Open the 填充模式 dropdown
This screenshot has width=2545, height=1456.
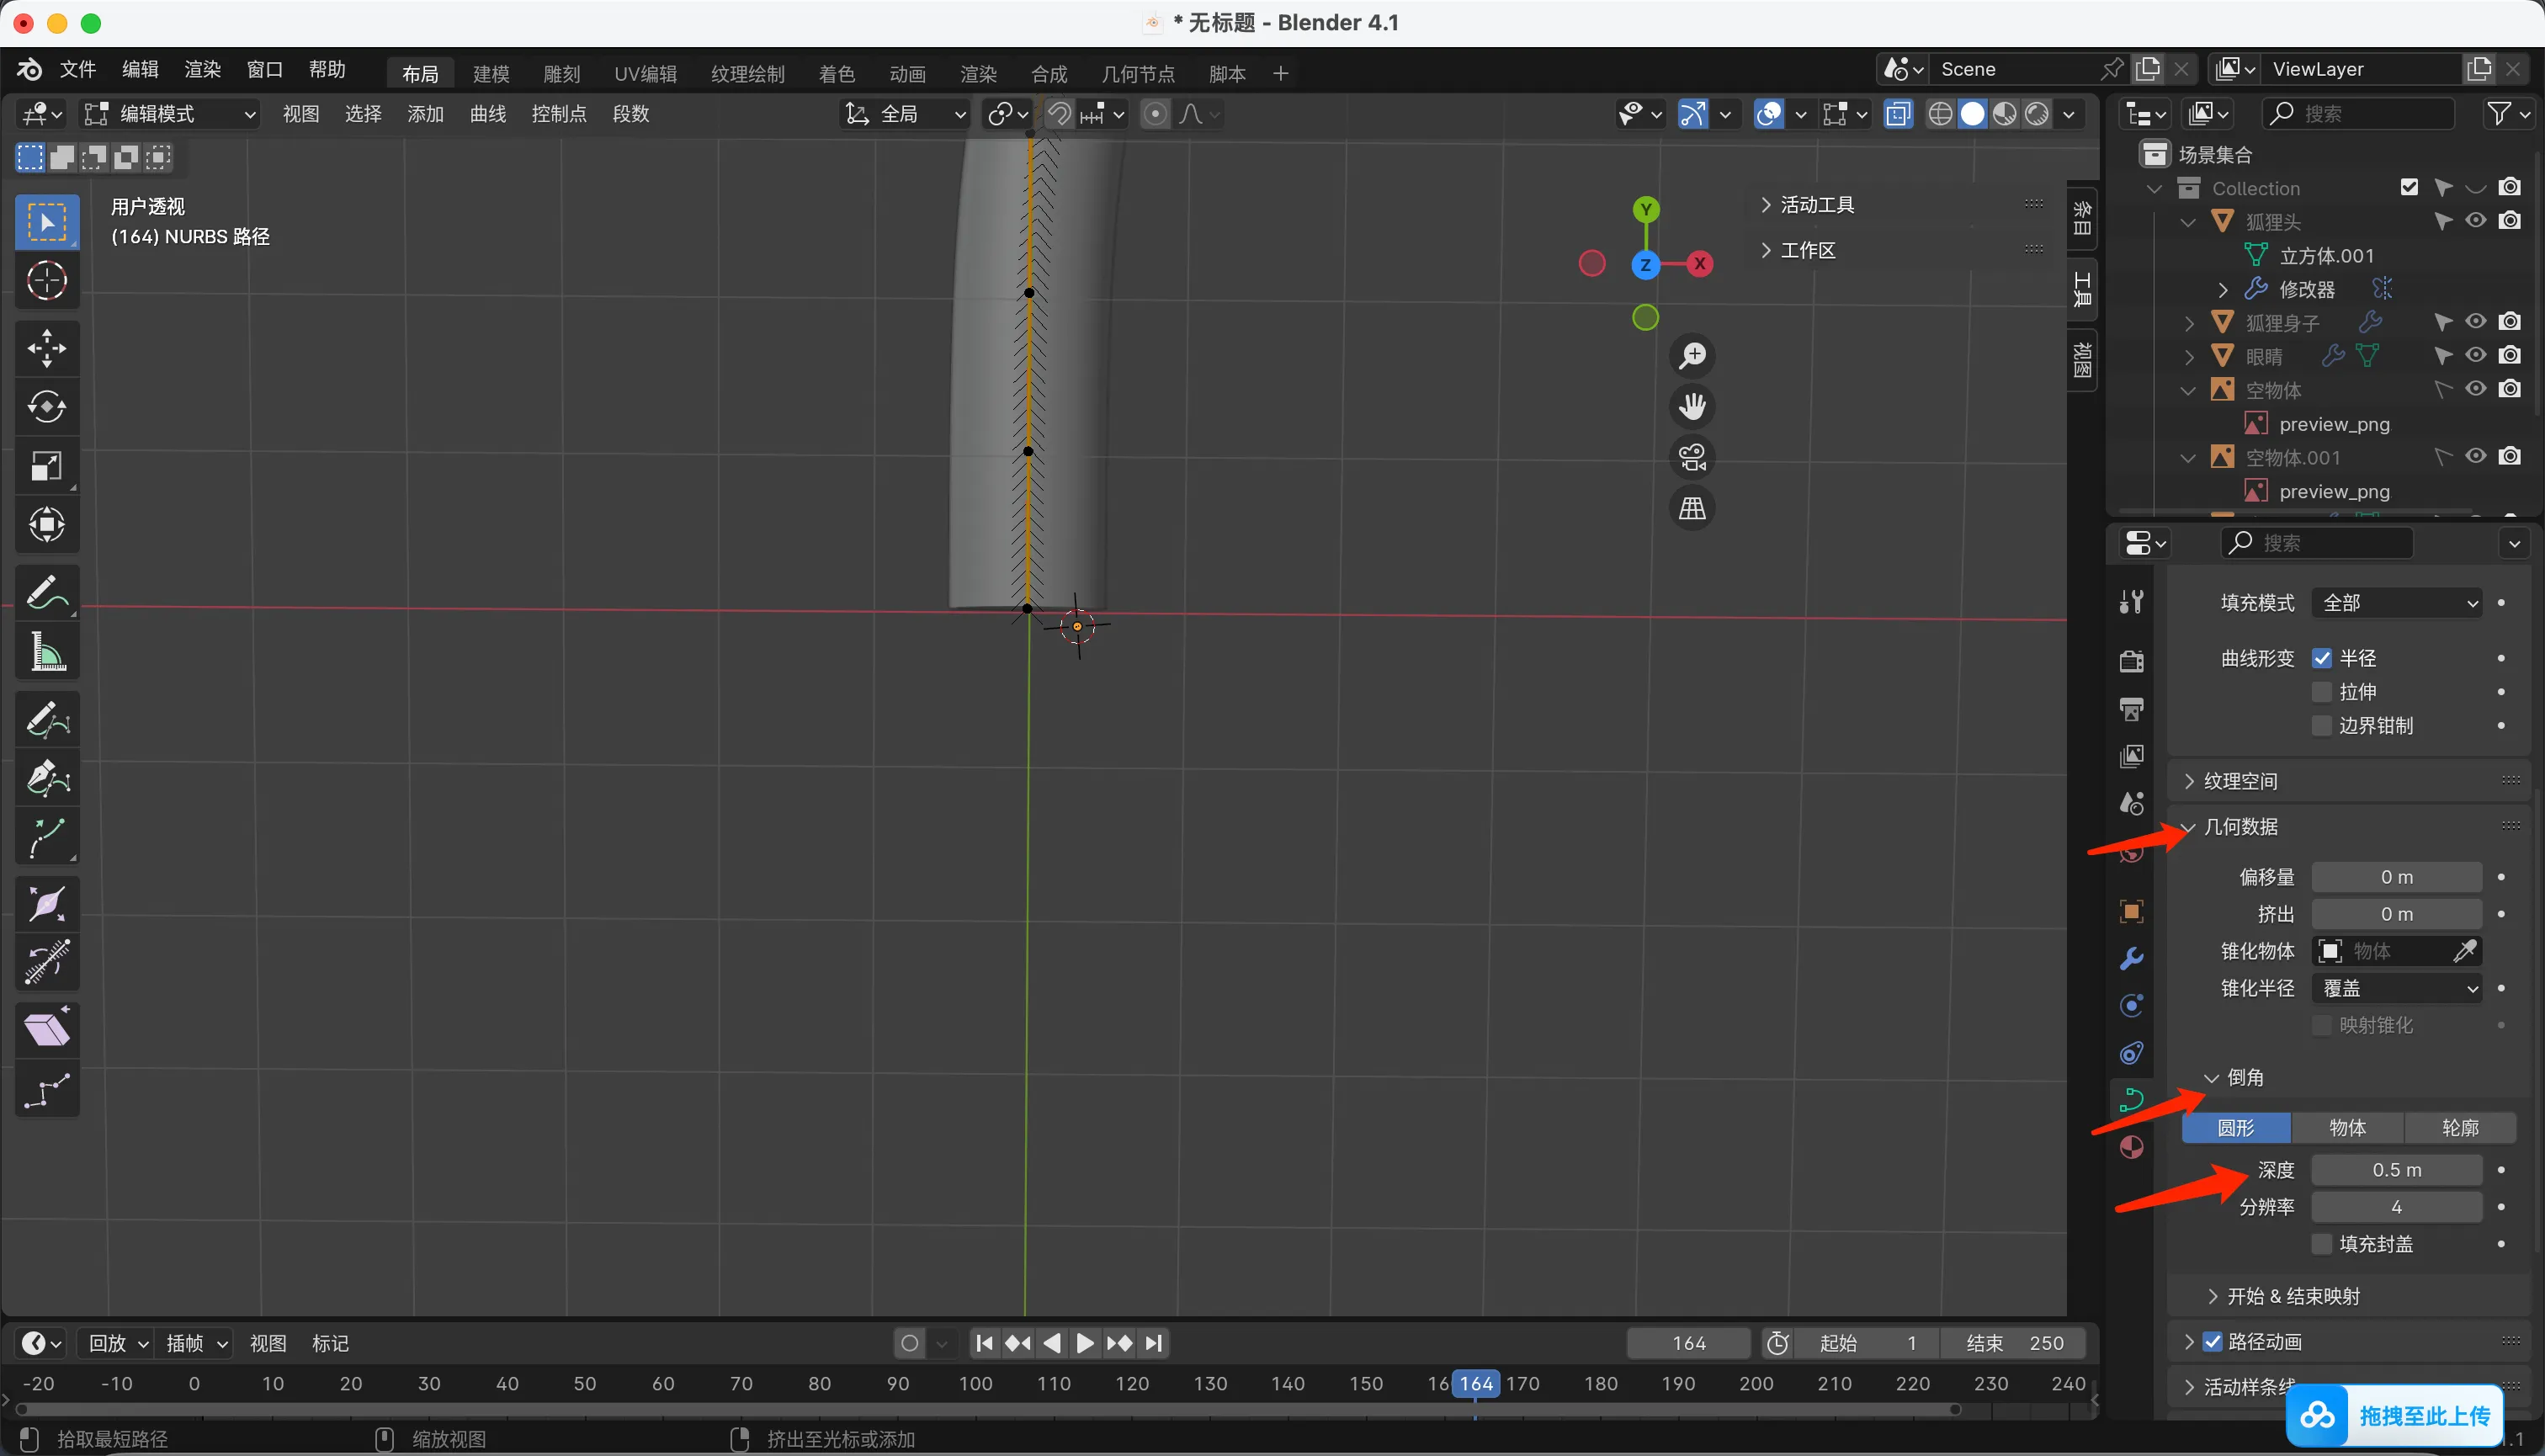point(2397,603)
